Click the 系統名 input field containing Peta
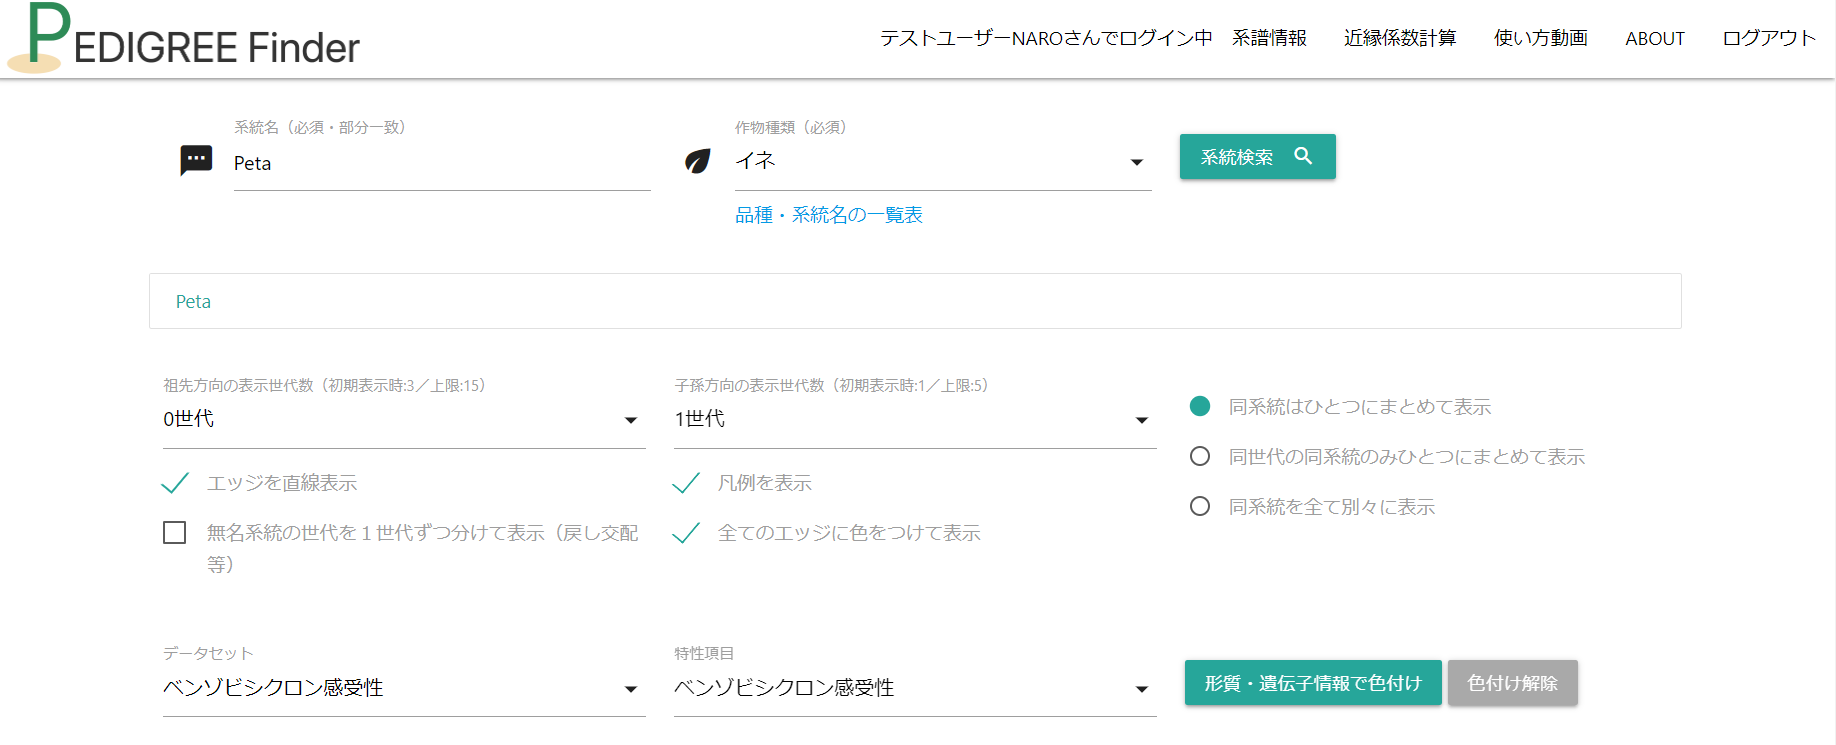The image size is (1836, 745). click(x=441, y=164)
